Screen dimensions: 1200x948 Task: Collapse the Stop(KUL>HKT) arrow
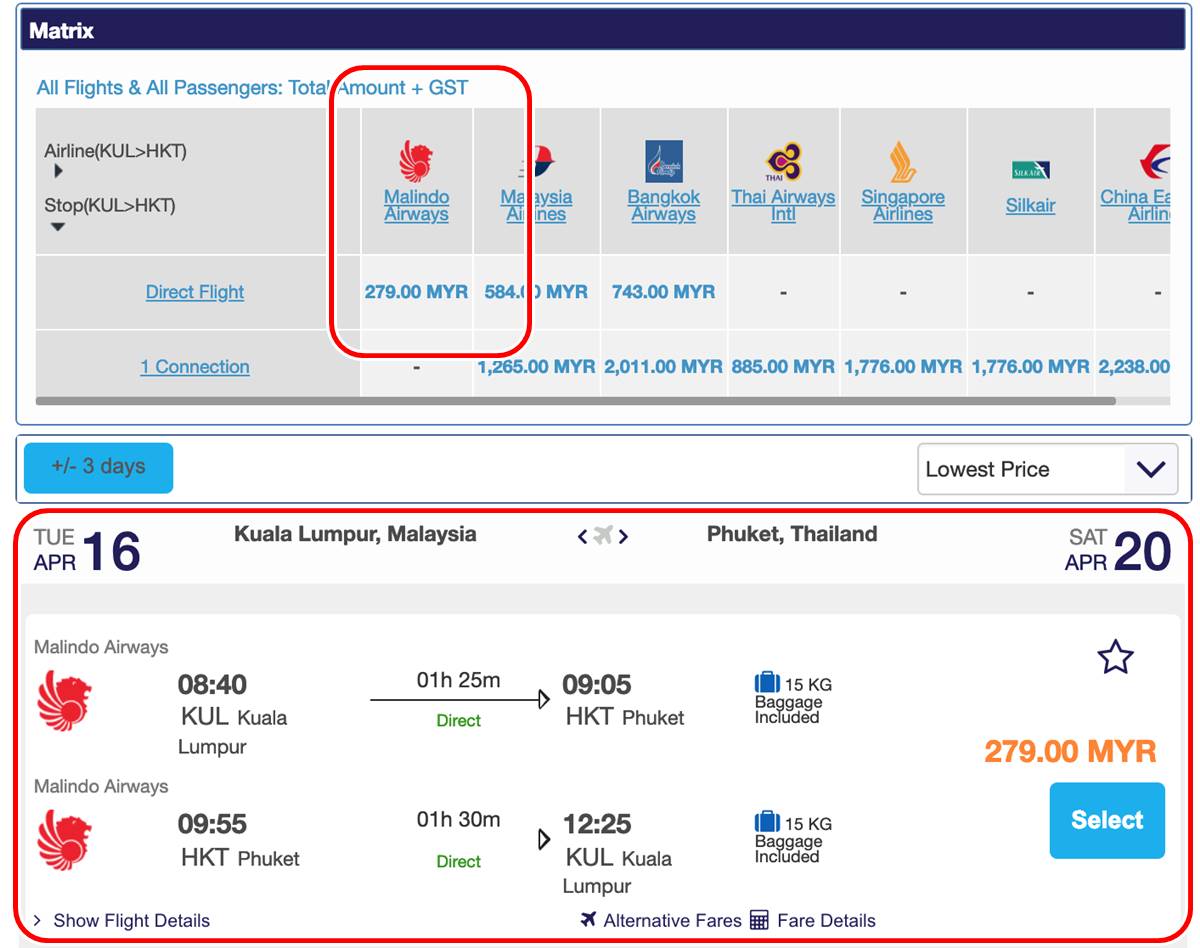coord(58,227)
